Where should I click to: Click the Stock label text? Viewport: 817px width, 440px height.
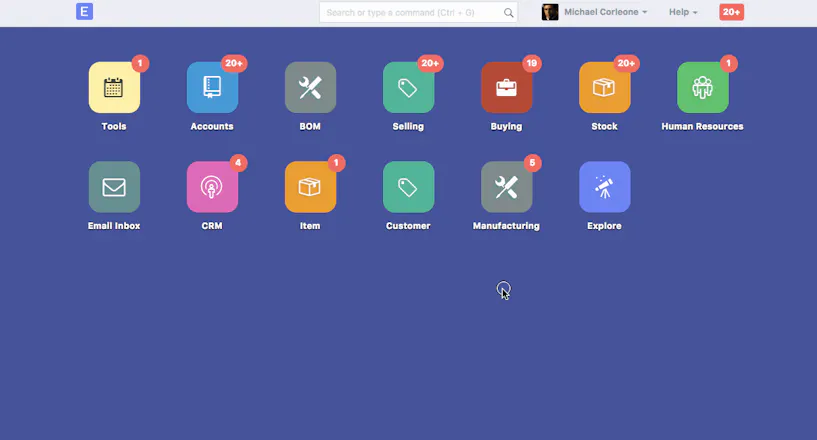(x=604, y=126)
